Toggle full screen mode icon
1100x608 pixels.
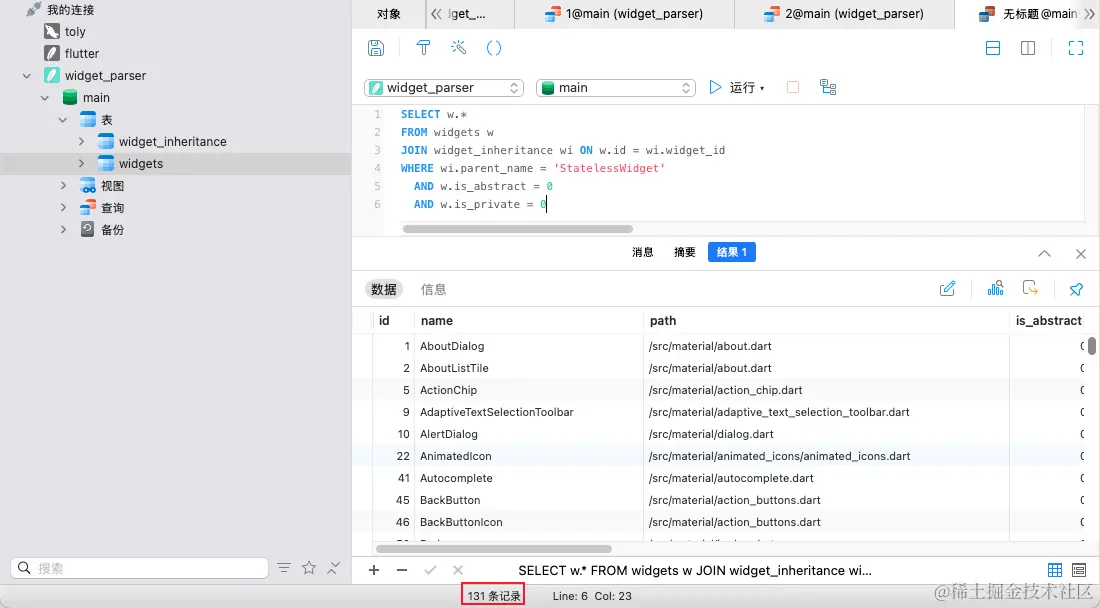pos(1075,48)
